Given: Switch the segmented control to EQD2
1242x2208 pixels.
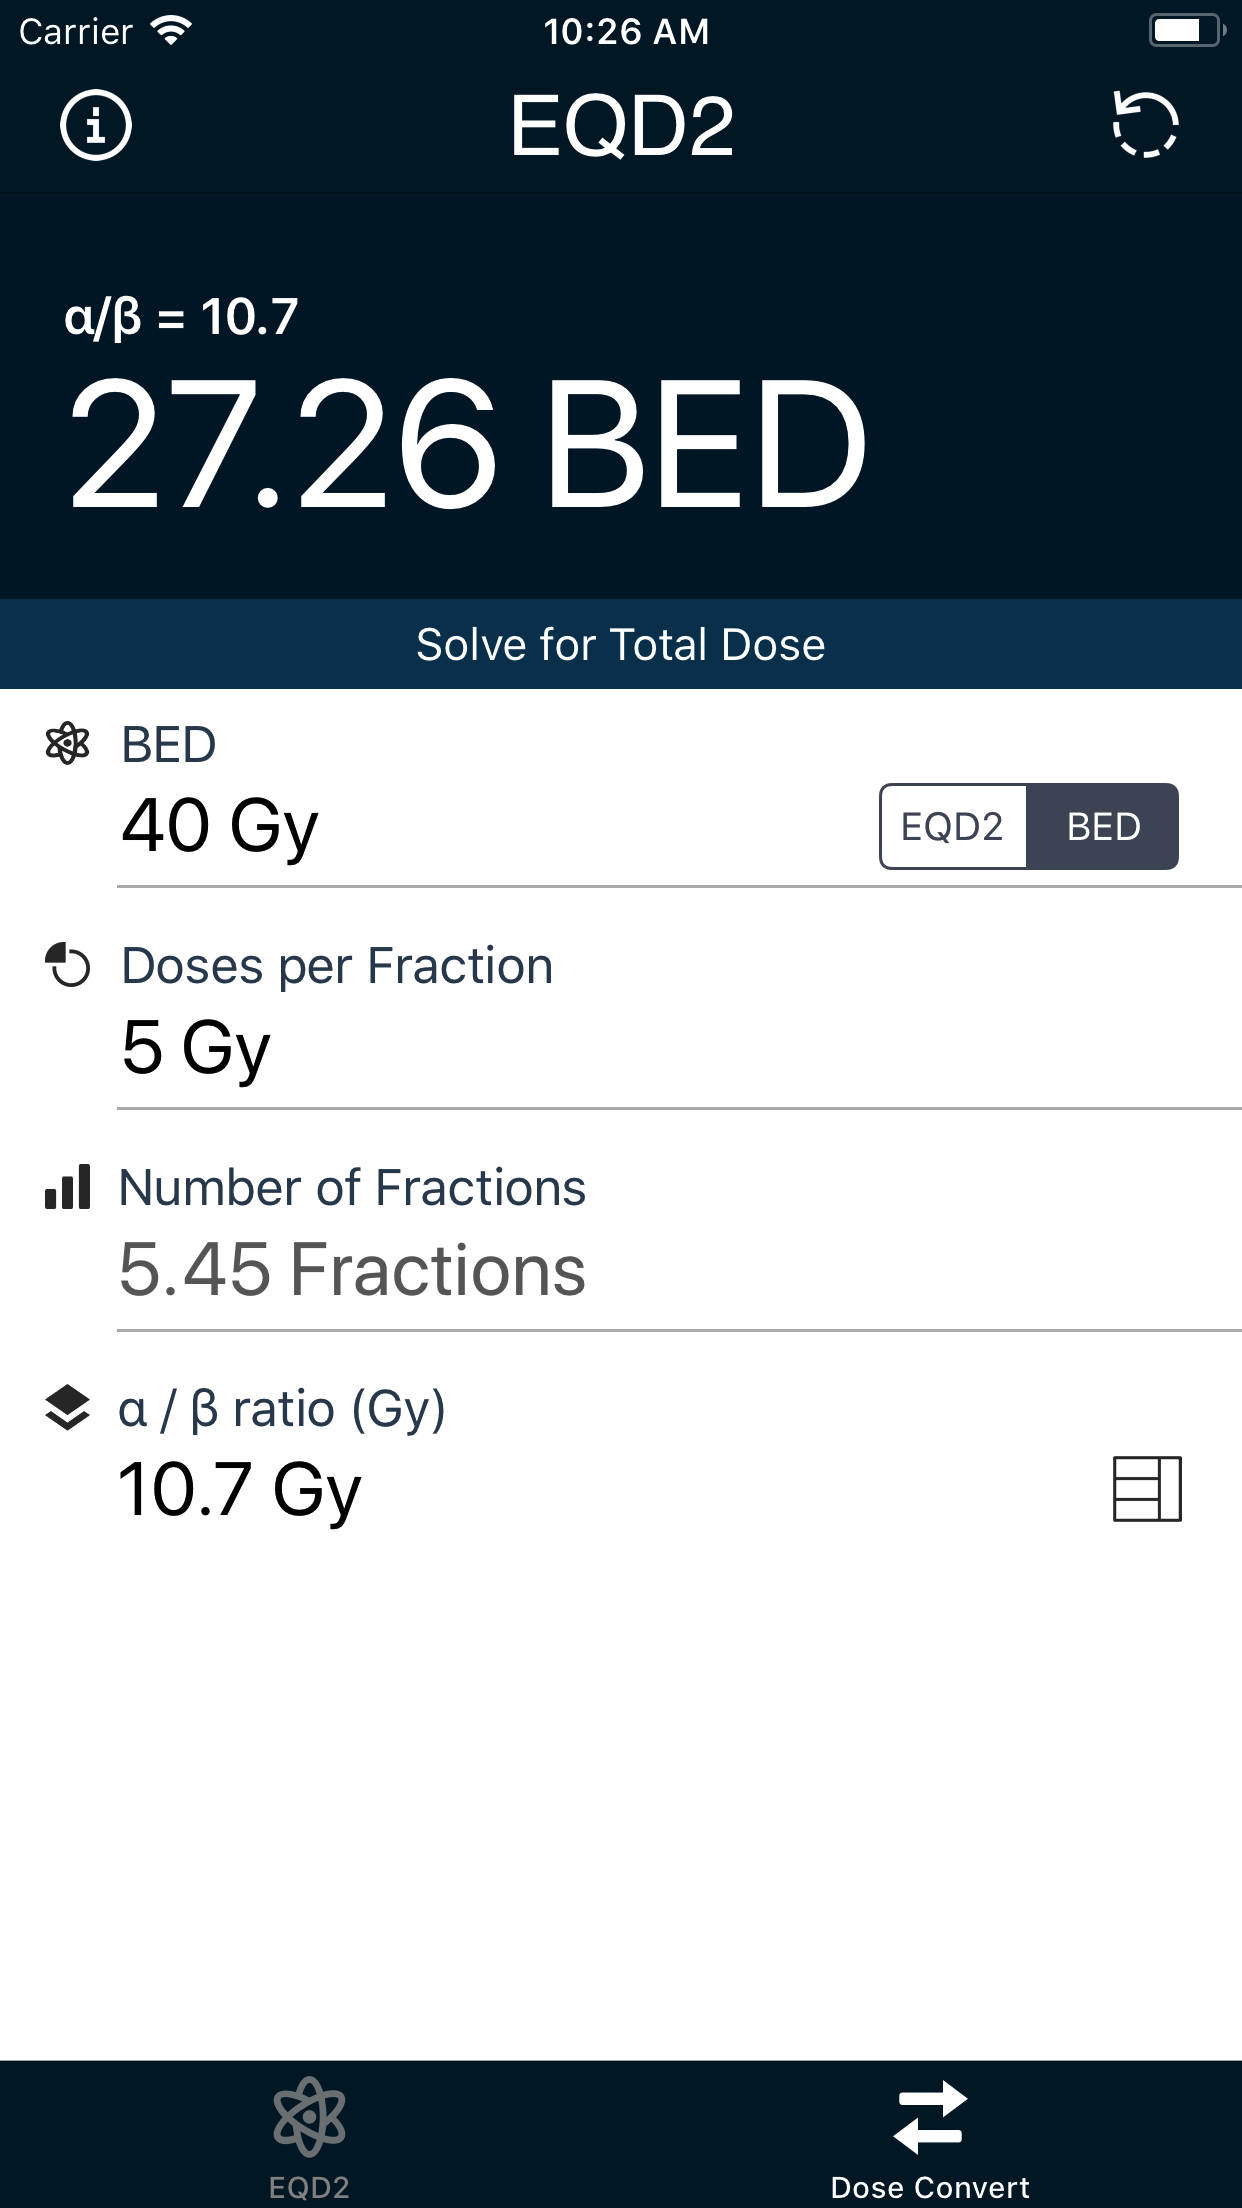Looking at the screenshot, I should pyautogui.click(x=953, y=827).
